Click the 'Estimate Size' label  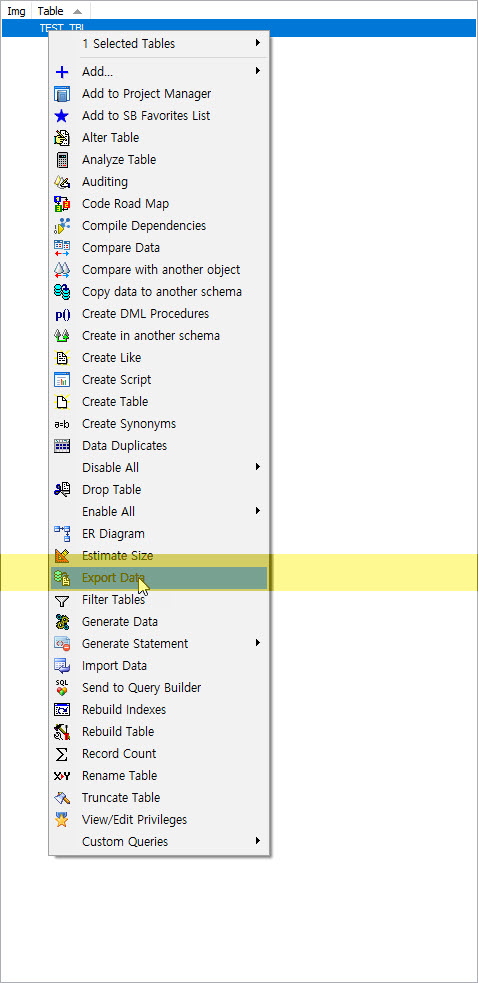pos(117,555)
